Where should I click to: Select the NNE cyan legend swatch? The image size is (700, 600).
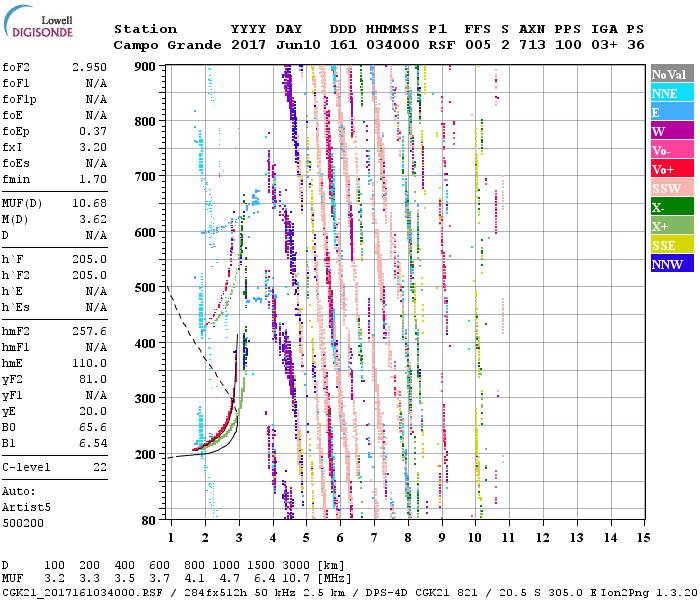pyautogui.click(x=672, y=93)
